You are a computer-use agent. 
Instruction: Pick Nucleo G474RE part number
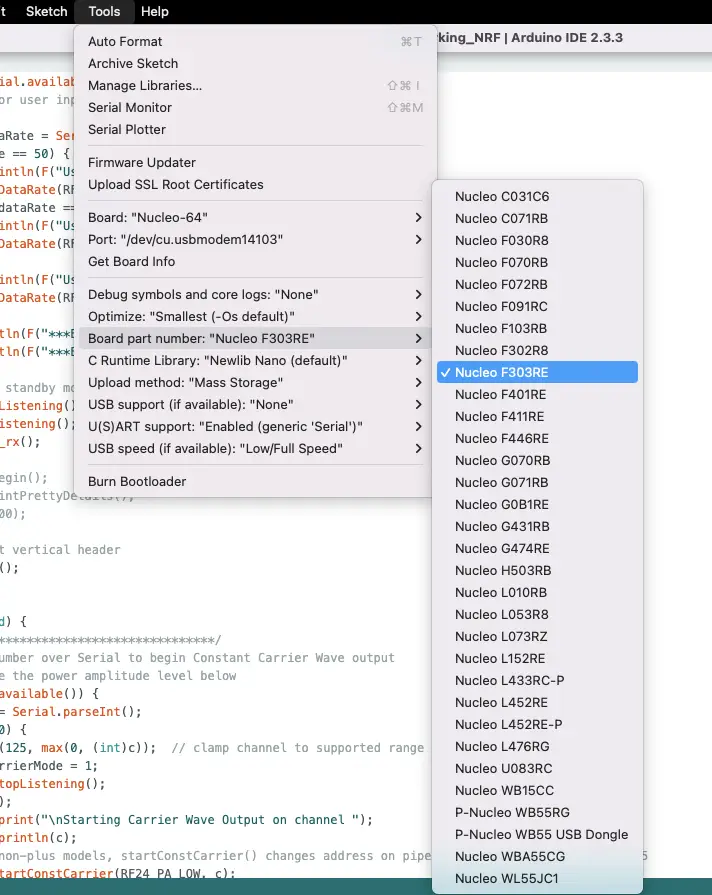537,549
